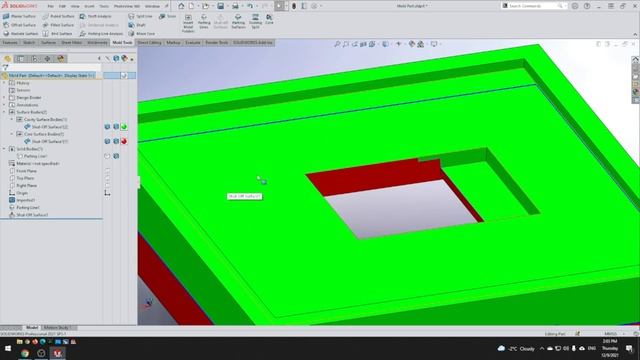The height and width of the screenshot is (360, 640).
Task: Select Front Plane in the feature tree
Action: [27, 171]
